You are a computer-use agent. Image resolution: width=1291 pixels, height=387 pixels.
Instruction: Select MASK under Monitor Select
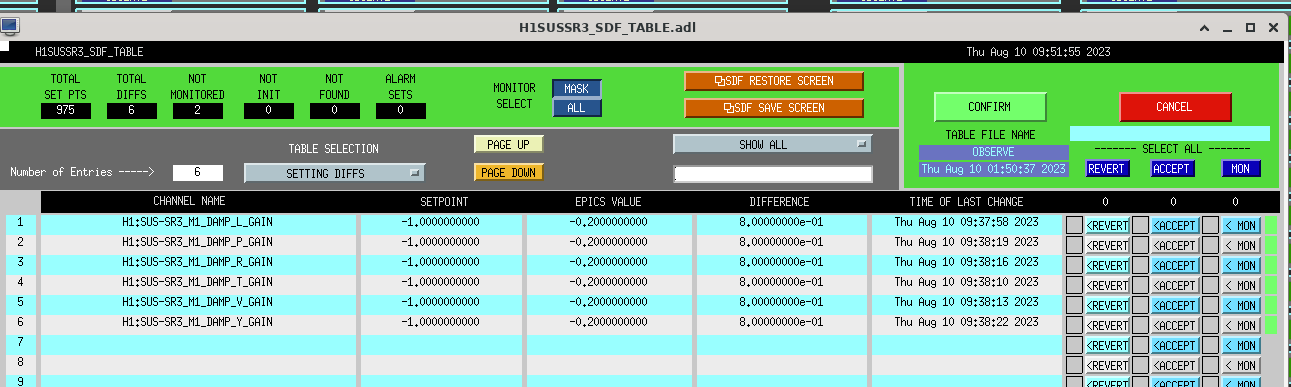click(x=576, y=89)
